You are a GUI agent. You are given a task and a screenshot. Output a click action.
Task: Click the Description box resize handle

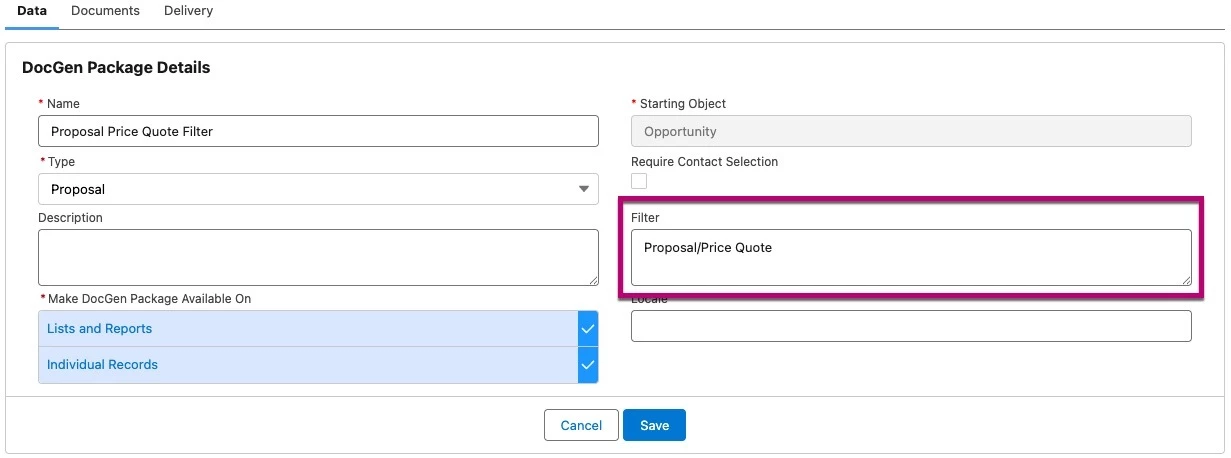tap(593, 280)
